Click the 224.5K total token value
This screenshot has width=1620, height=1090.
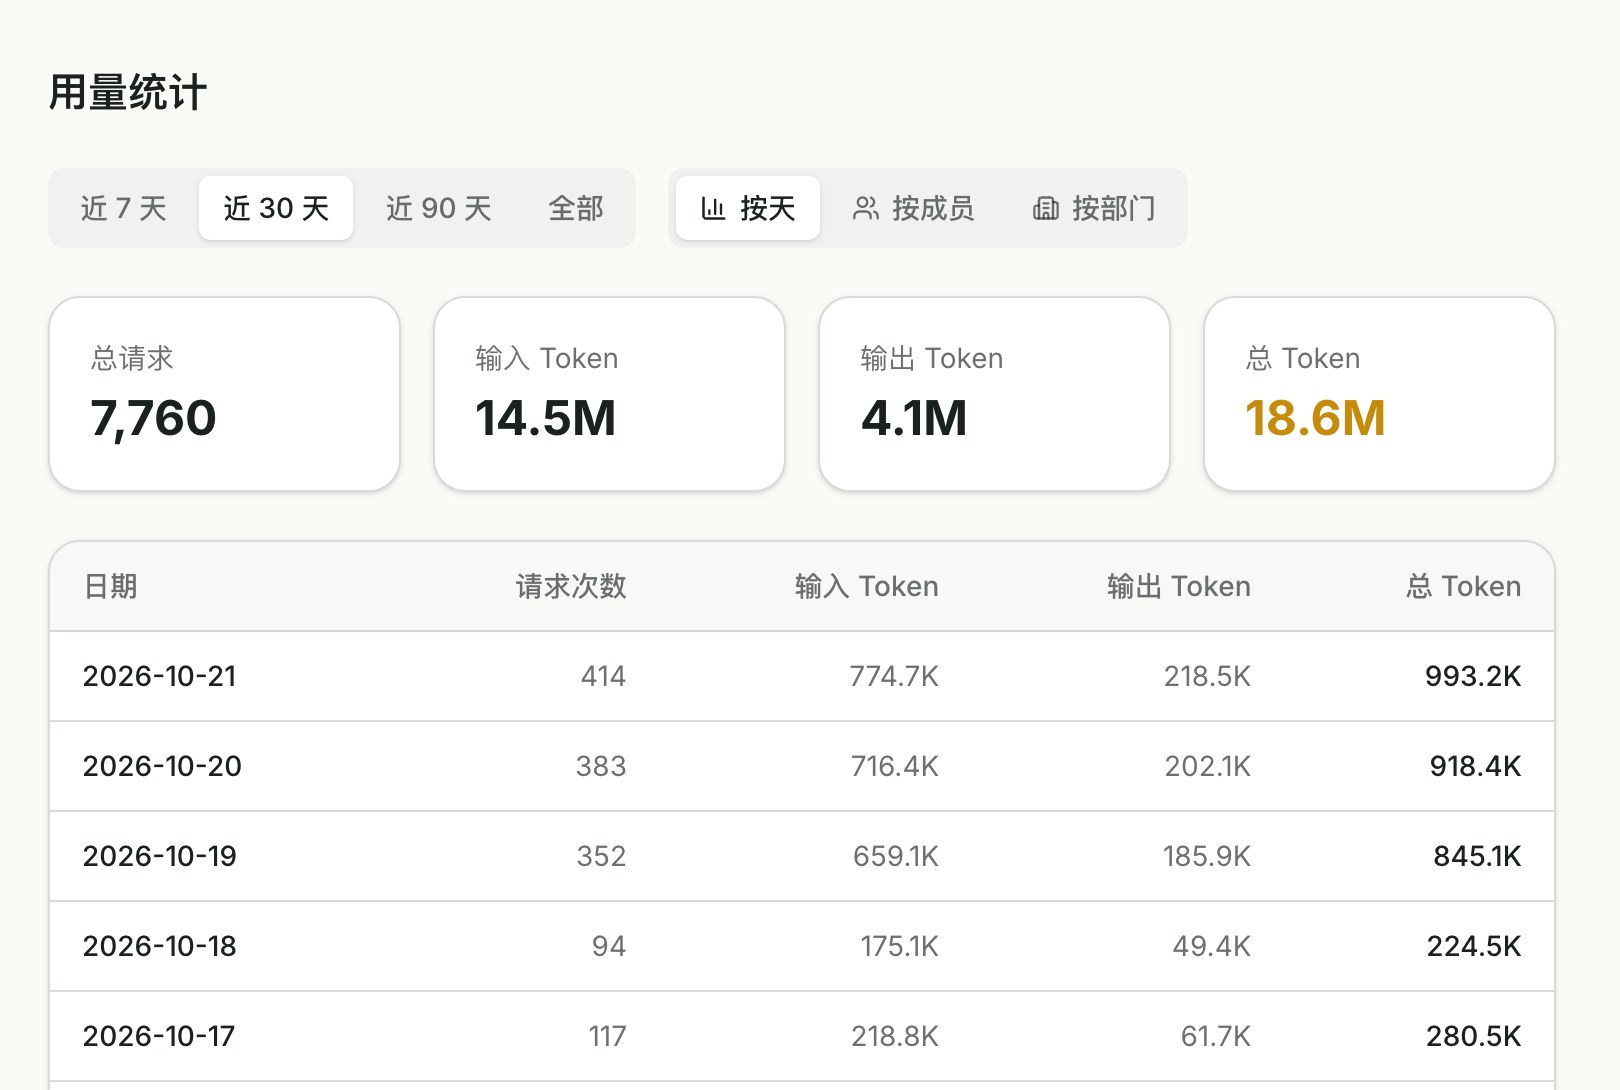(1474, 946)
